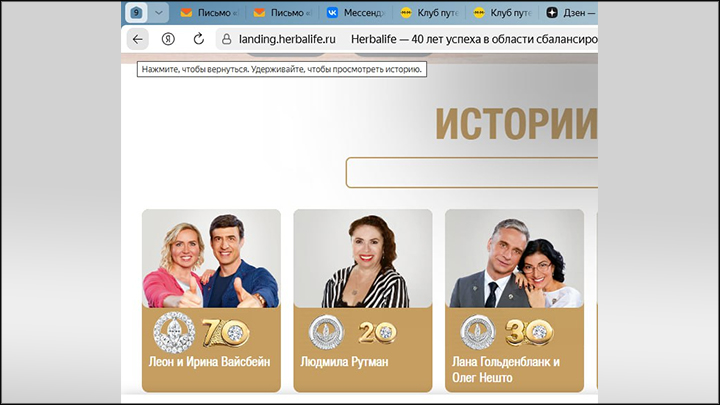The image size is (720, 405).
Task: Expand the tab list dropdown chevron
Action: (x=159, y=13)
